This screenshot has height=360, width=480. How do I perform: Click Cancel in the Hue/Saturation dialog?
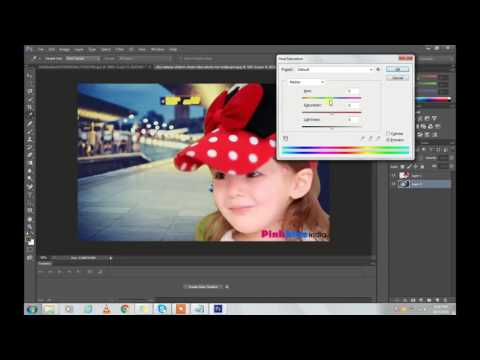coord(397,78)
